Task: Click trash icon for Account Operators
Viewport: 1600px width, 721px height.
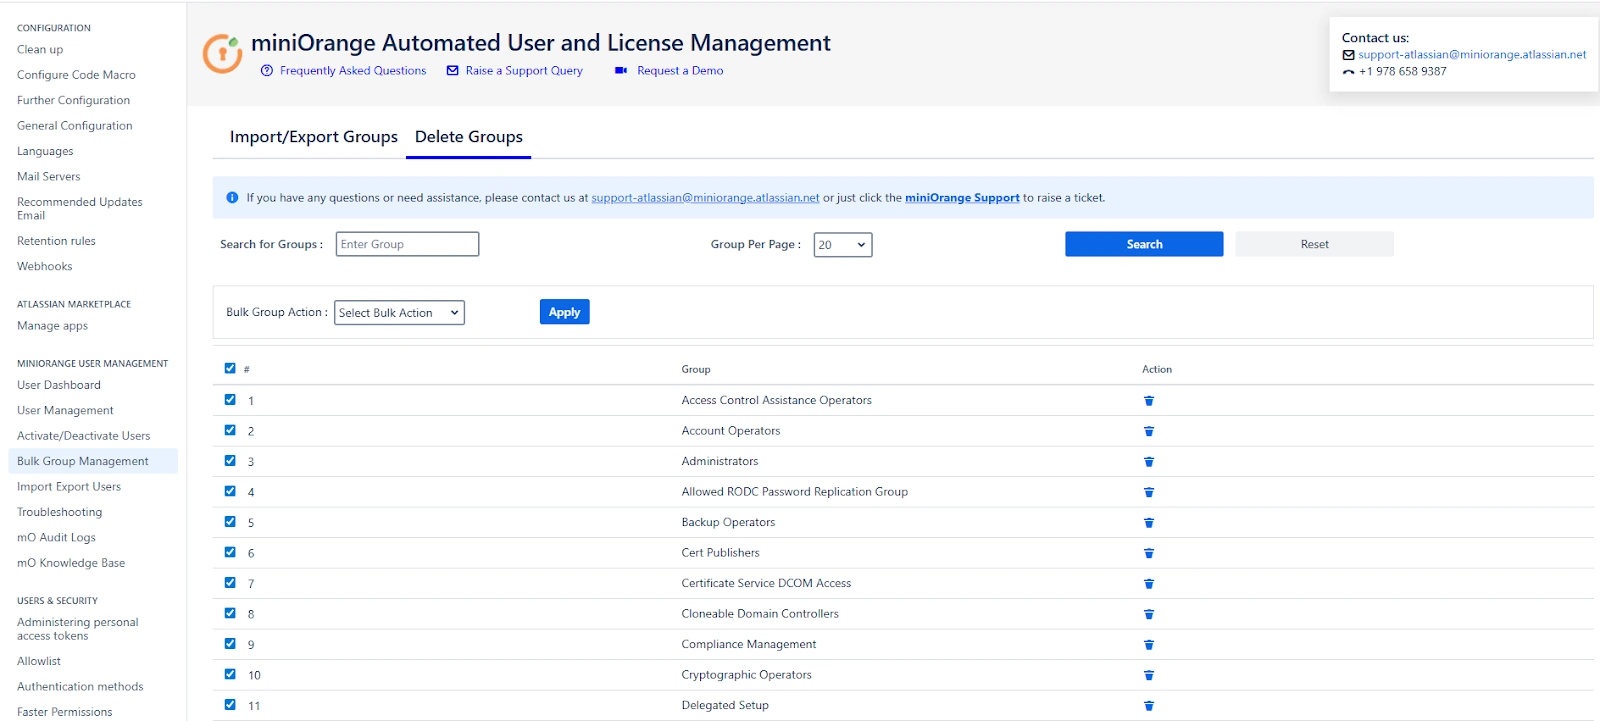Action: pyautogui.click(x=1149, y=431)
